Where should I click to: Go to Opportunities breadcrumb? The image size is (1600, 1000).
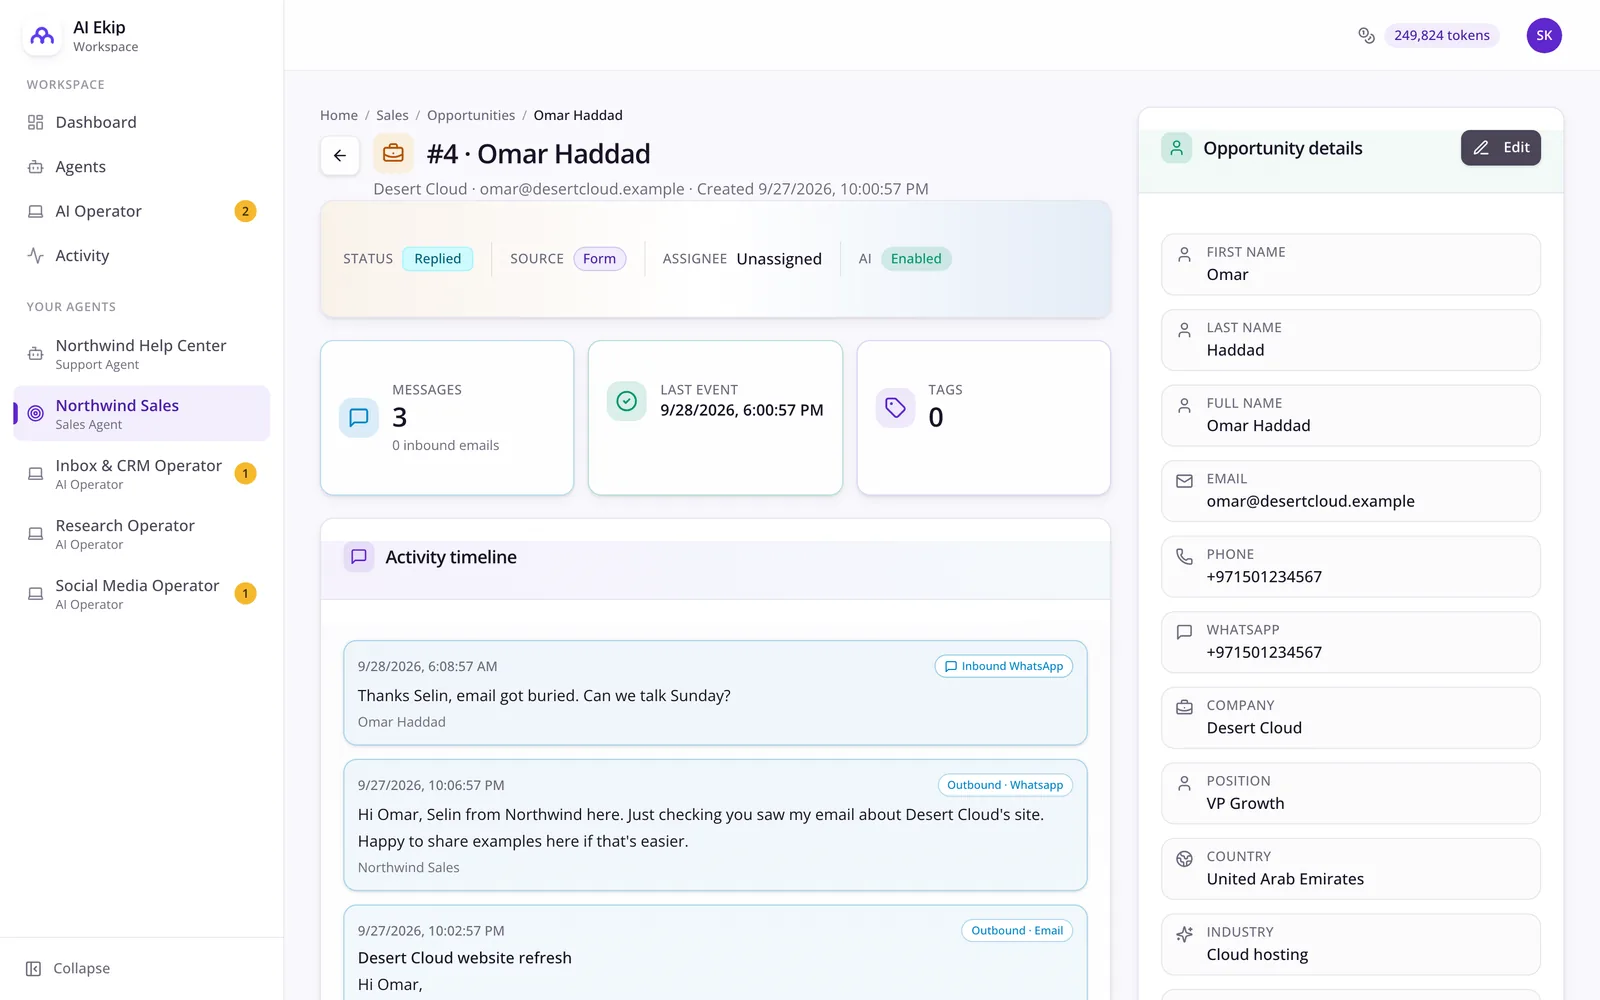tap(471, 115)
